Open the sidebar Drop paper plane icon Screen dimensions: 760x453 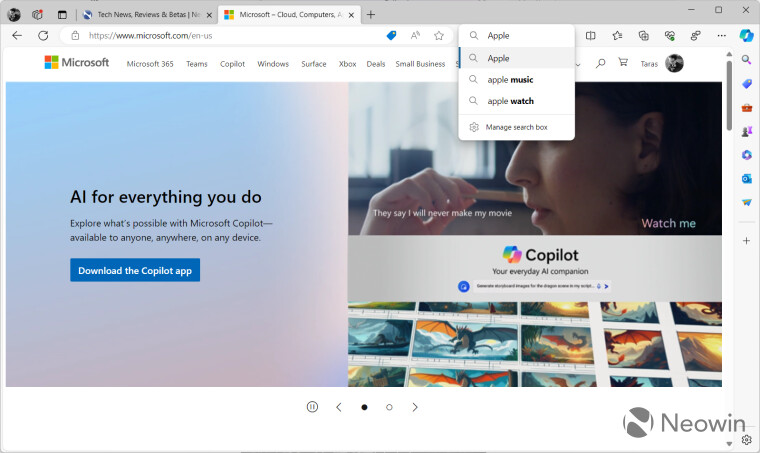[x=746, y=202]
